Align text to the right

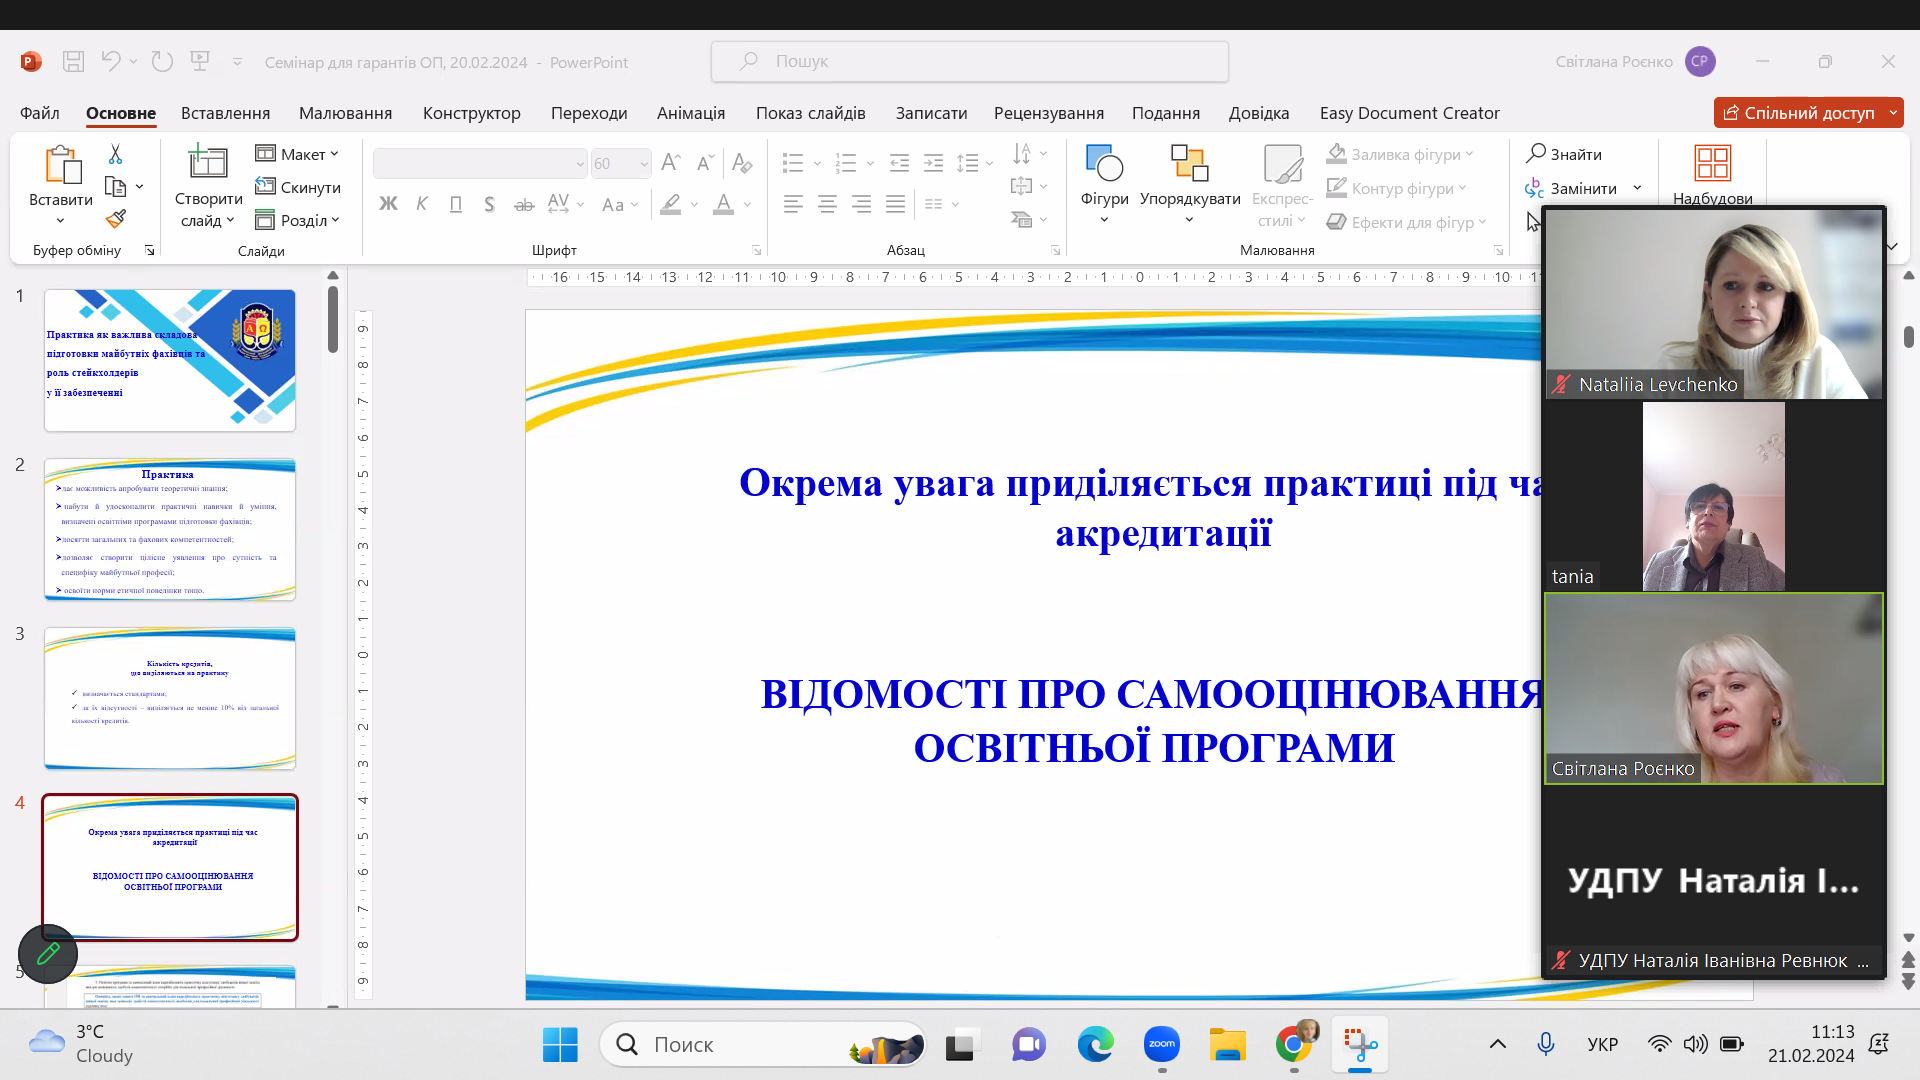[x=861, y=204]
